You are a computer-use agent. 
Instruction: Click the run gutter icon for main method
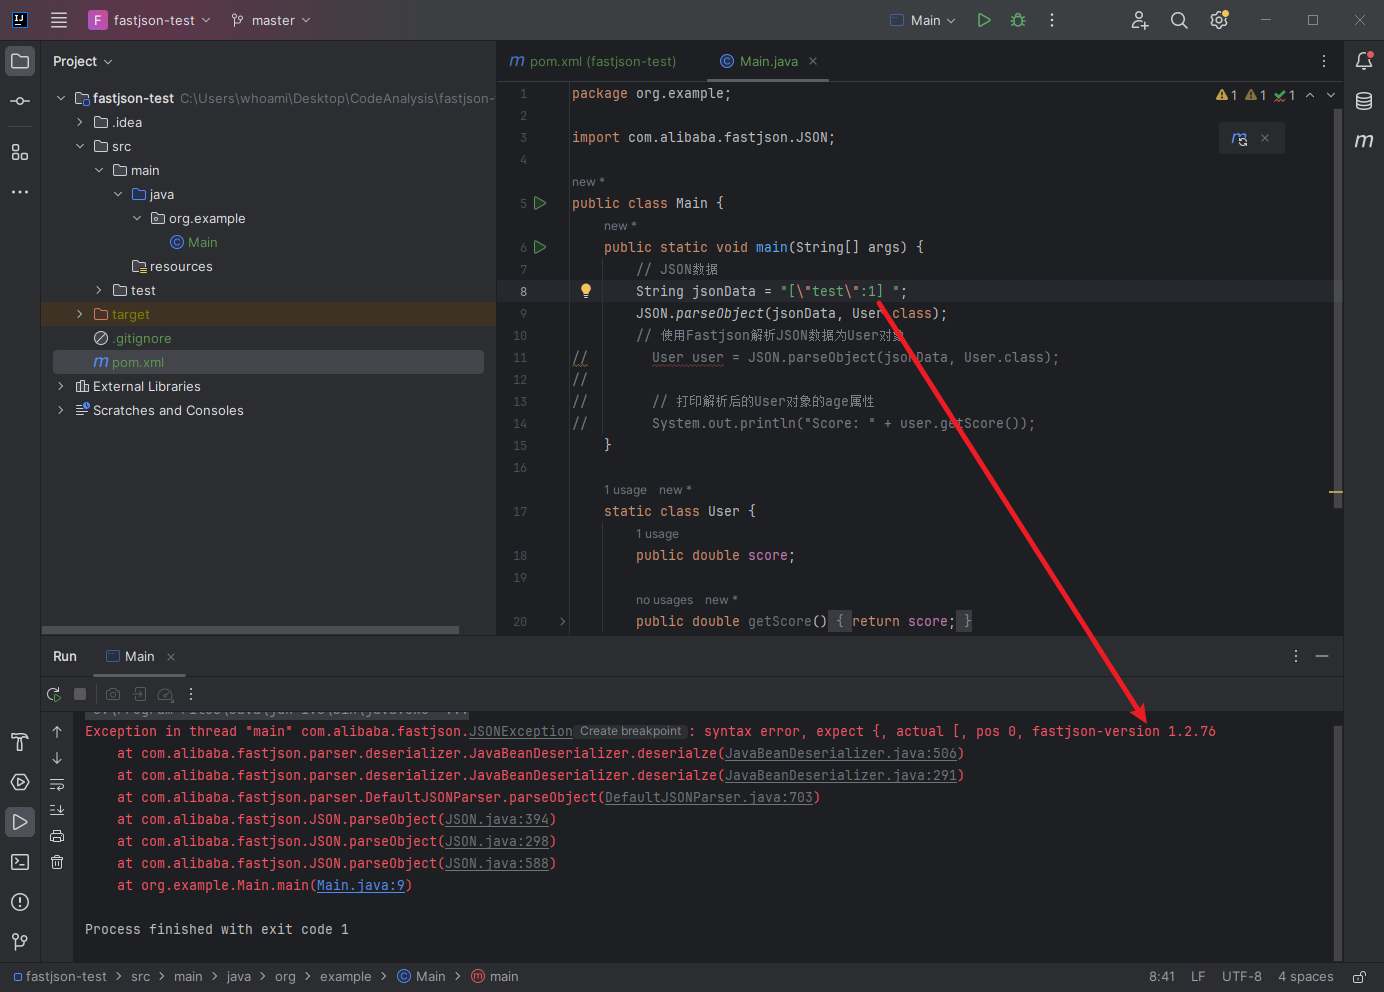[540, 247]
